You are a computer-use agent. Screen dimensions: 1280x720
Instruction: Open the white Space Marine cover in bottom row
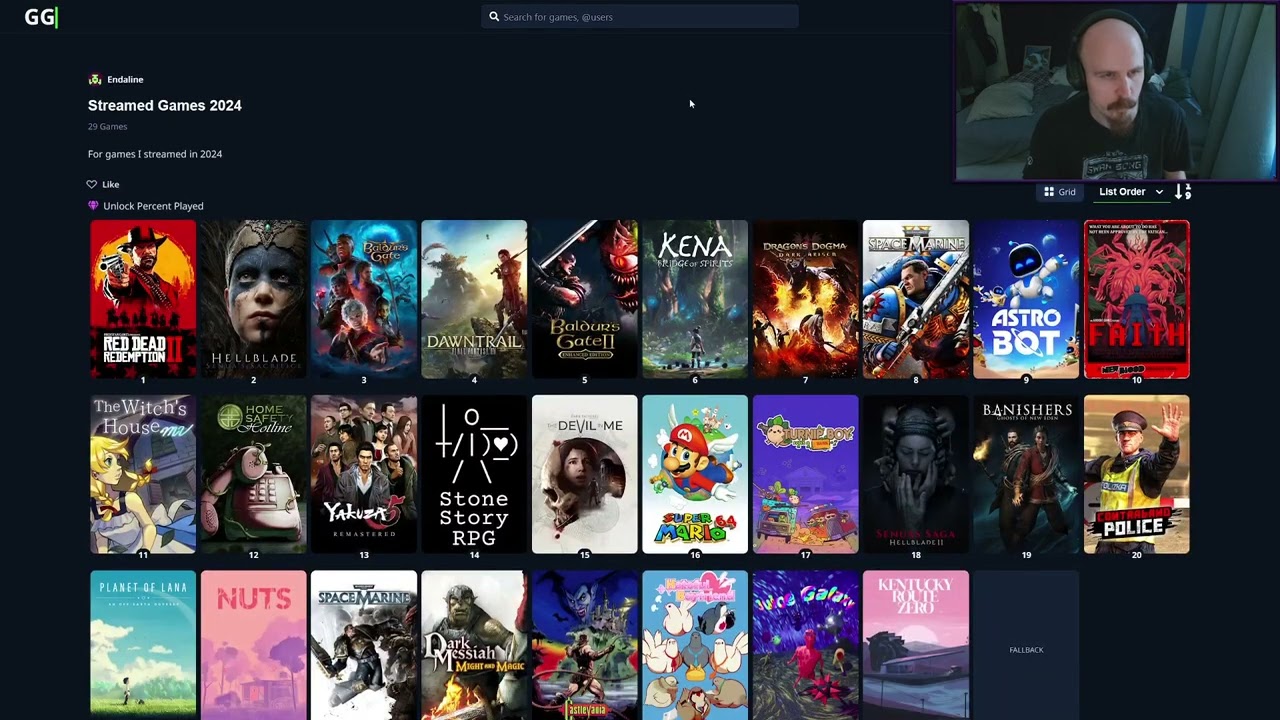[364, 645]
